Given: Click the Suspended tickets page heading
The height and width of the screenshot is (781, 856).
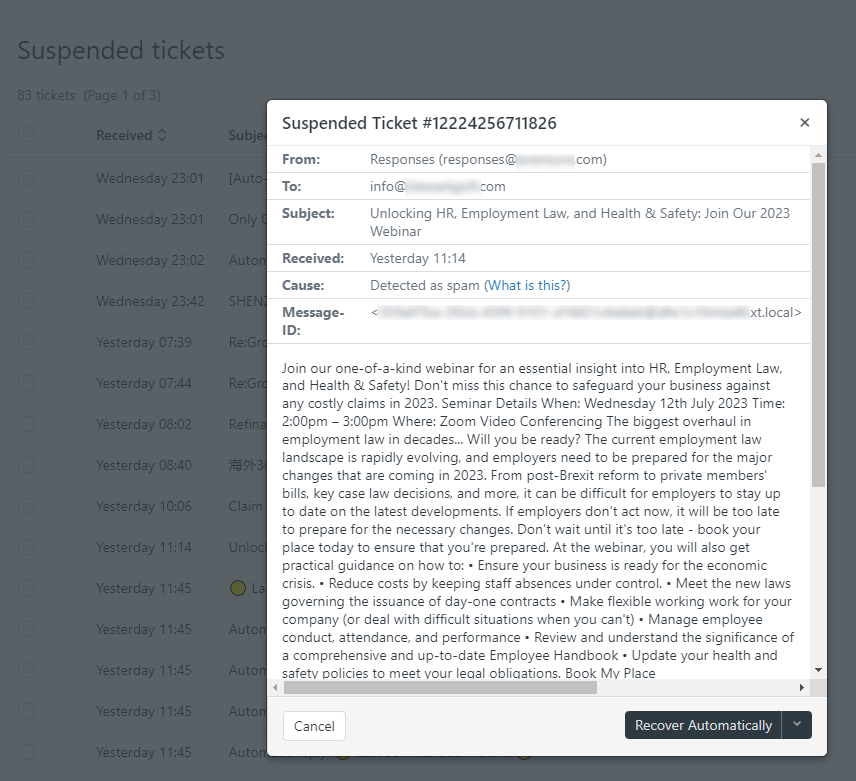Looking at the screenshot, I should coord(121,50).
